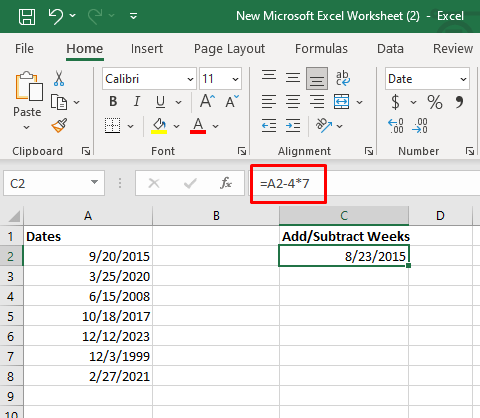Apply Percent Style format
Viewport: 480px width, 418px height.
pos(435,102)
